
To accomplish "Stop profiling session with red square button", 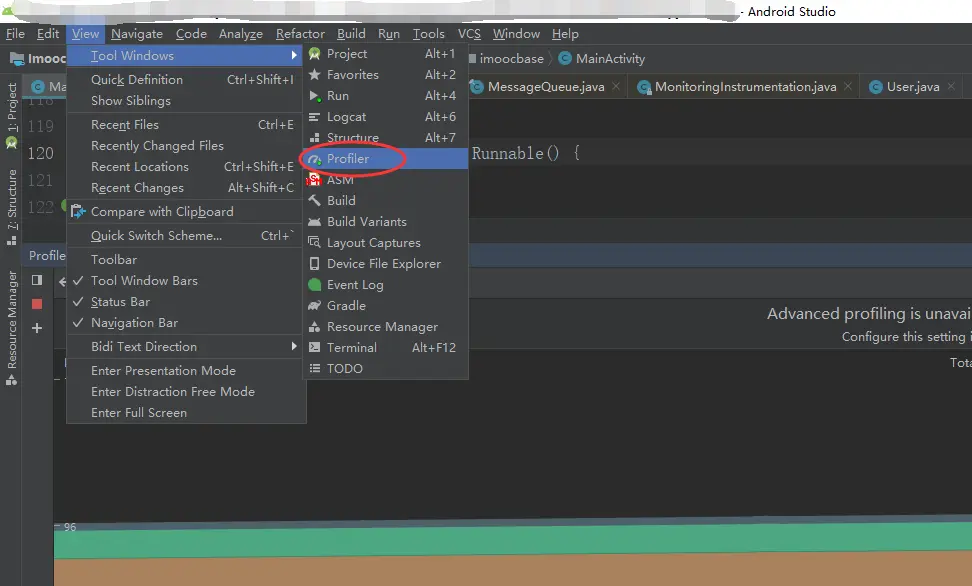I will (37, 304).
